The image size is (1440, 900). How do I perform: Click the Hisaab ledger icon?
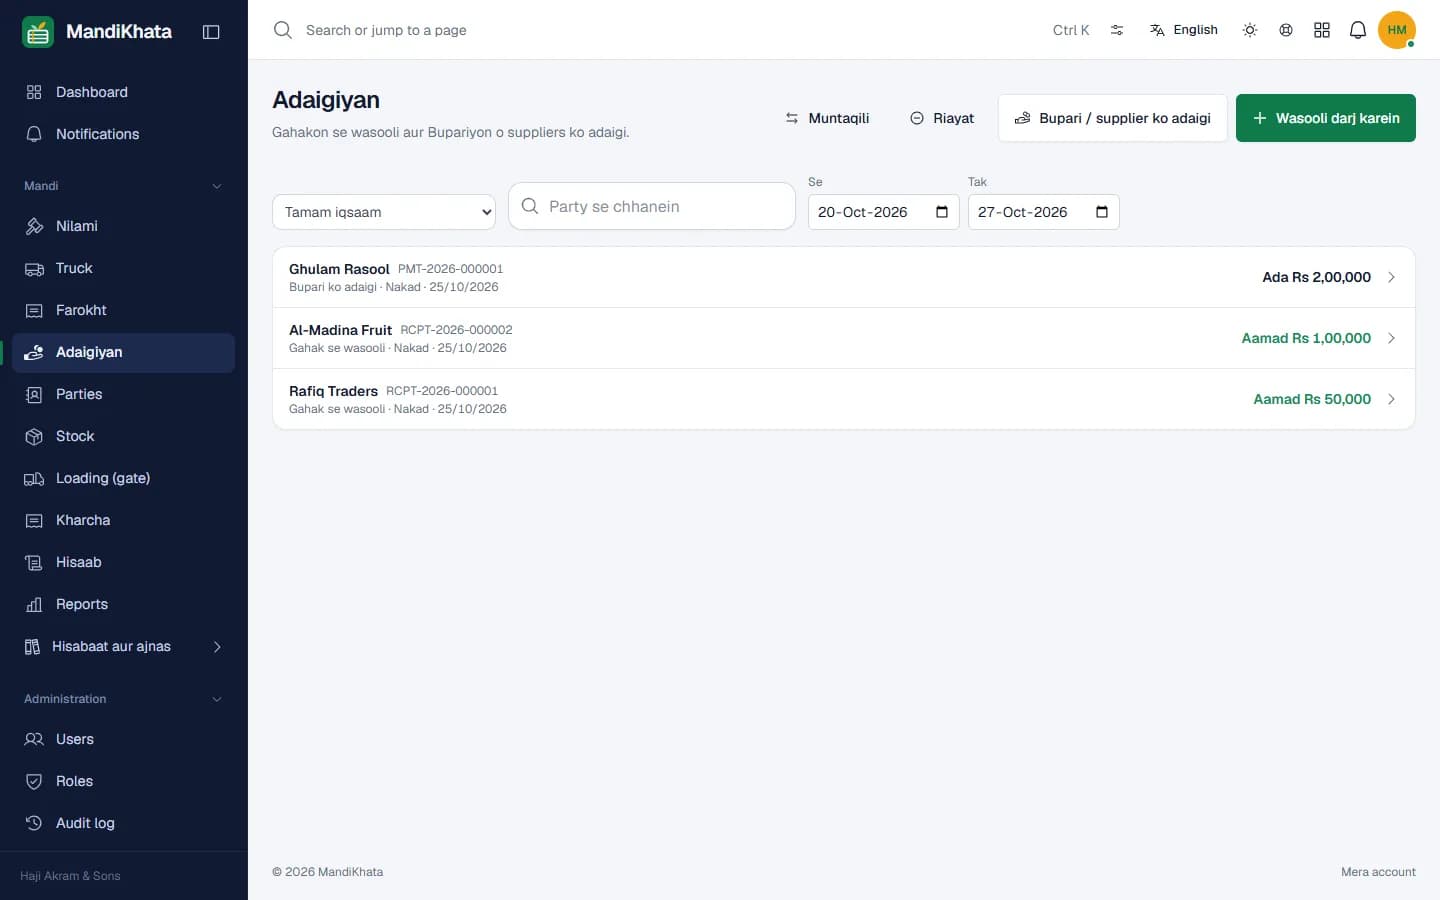pos(34,562)
